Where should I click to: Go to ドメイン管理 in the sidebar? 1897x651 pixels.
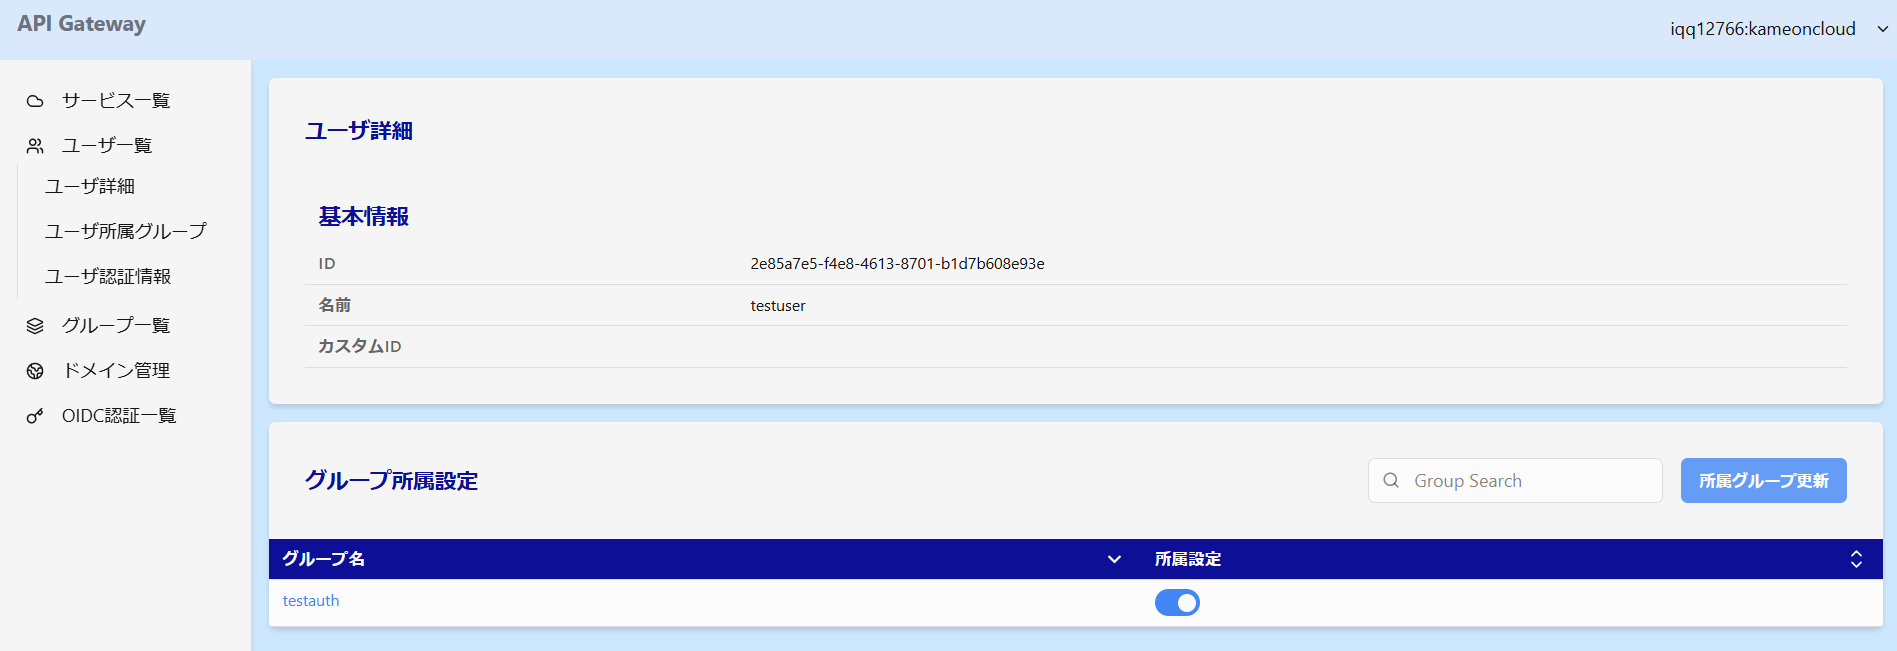(116, 371)
